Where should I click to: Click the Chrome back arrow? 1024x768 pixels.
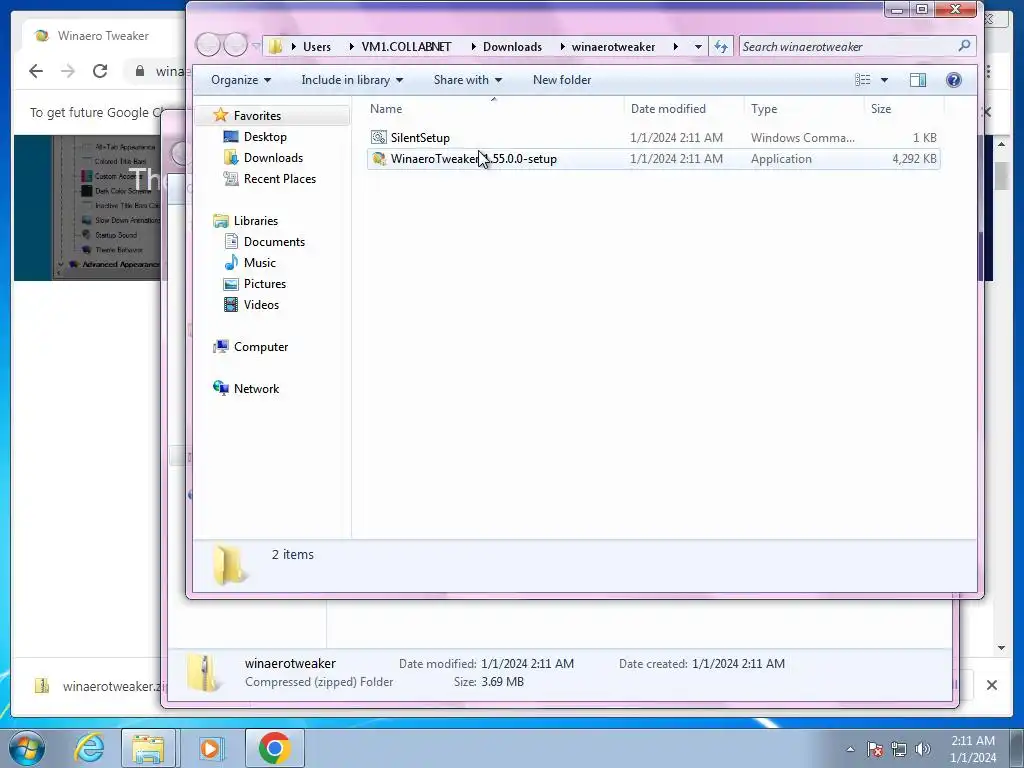36,71
